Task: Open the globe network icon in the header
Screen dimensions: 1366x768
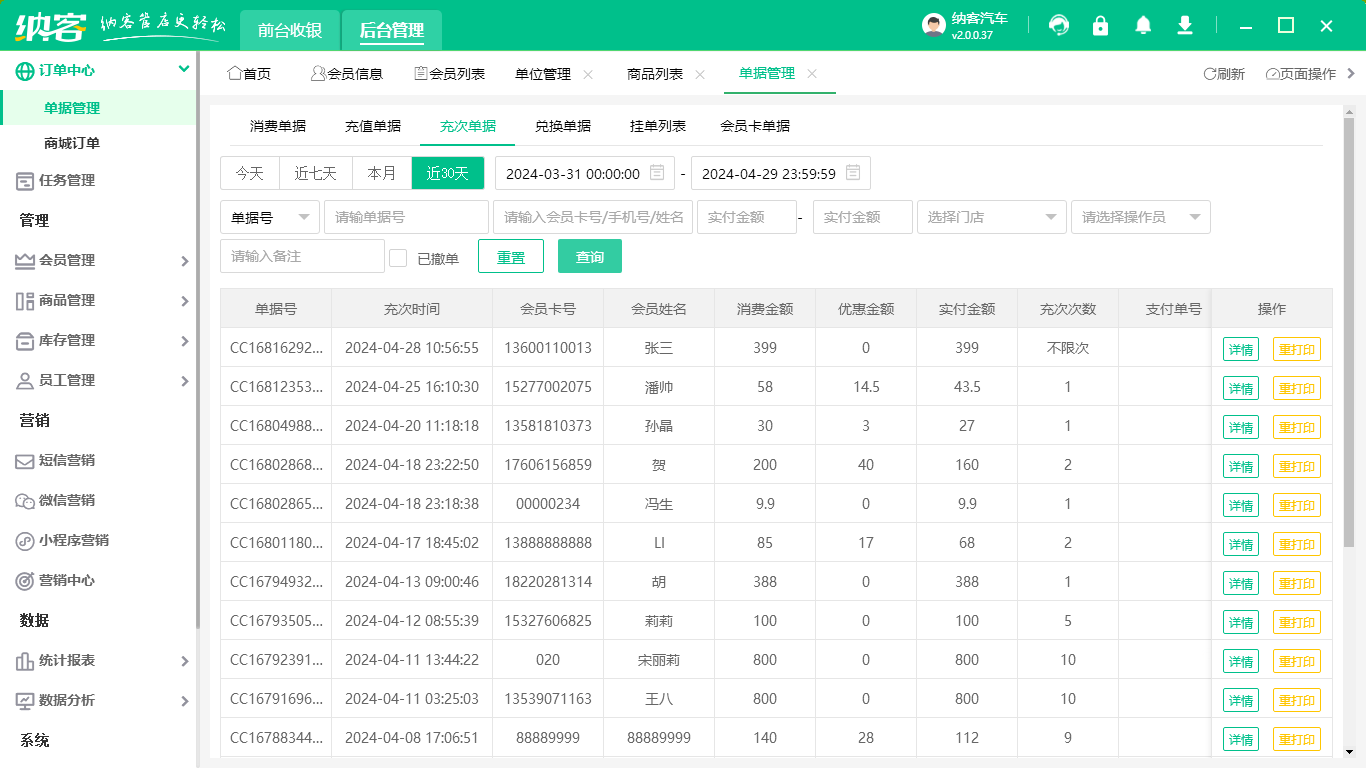Action: pyautogui.click(x=1059, y=25)
